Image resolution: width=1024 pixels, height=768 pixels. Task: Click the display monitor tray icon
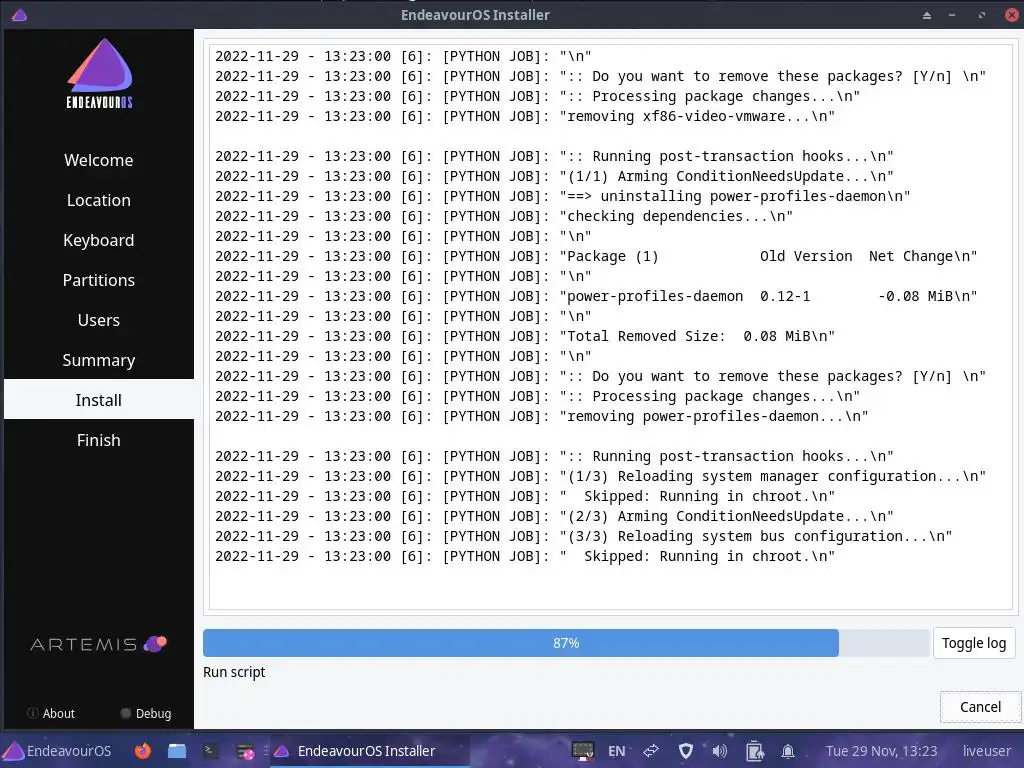click(583, 751)
